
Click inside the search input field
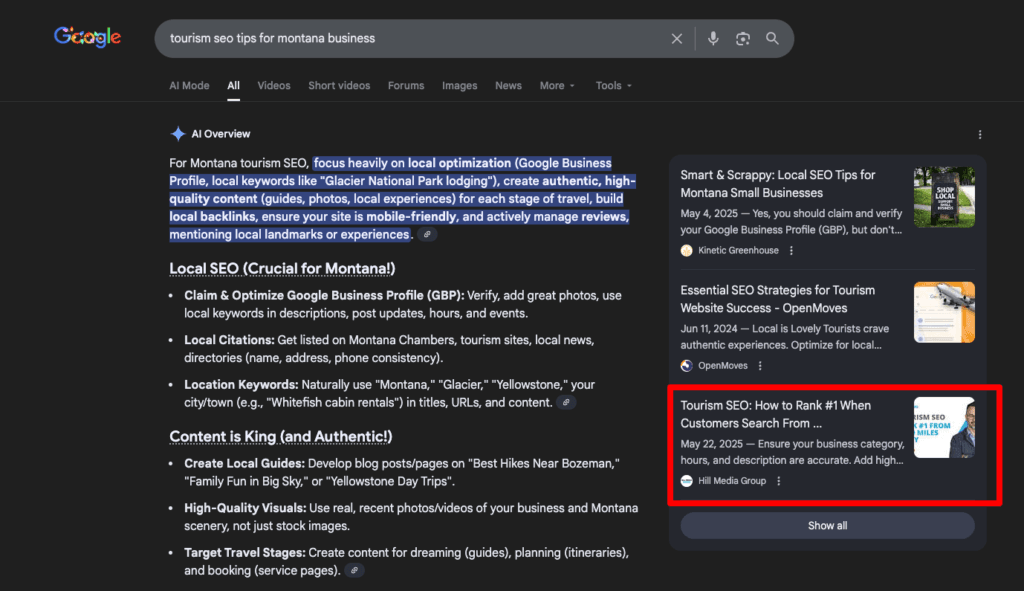click(400, 38)
